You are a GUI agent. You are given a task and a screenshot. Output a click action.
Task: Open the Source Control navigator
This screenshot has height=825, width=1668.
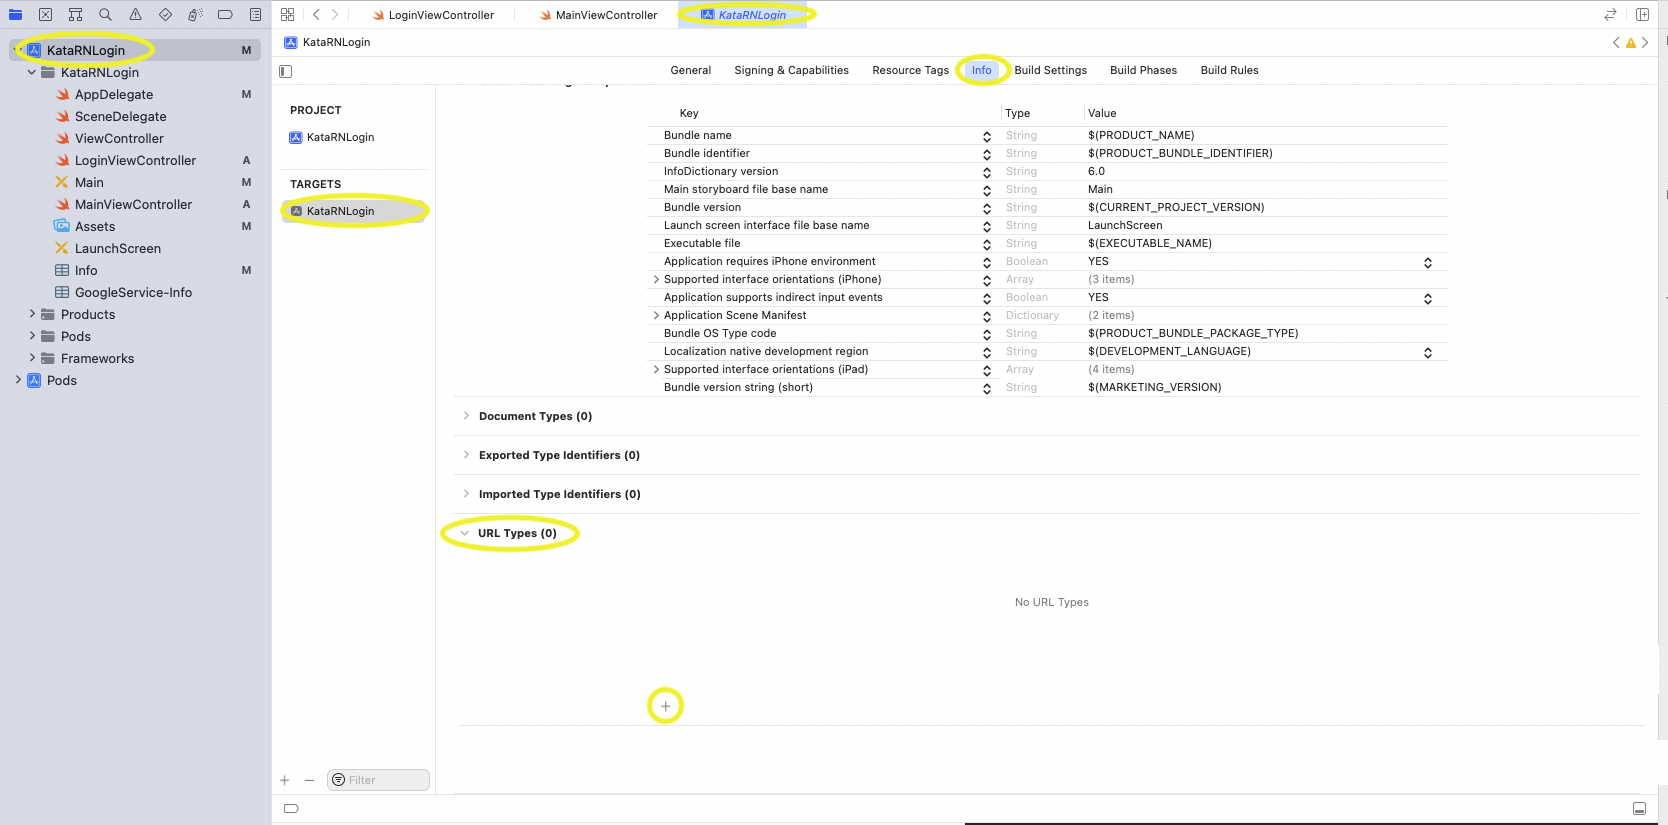pos(45,15)
